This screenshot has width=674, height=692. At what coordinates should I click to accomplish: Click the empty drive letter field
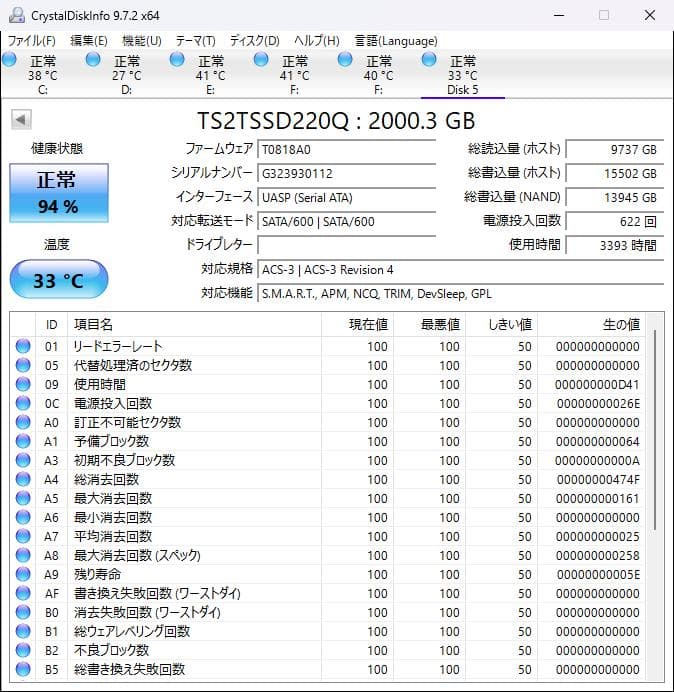click(x=346, y=245)
